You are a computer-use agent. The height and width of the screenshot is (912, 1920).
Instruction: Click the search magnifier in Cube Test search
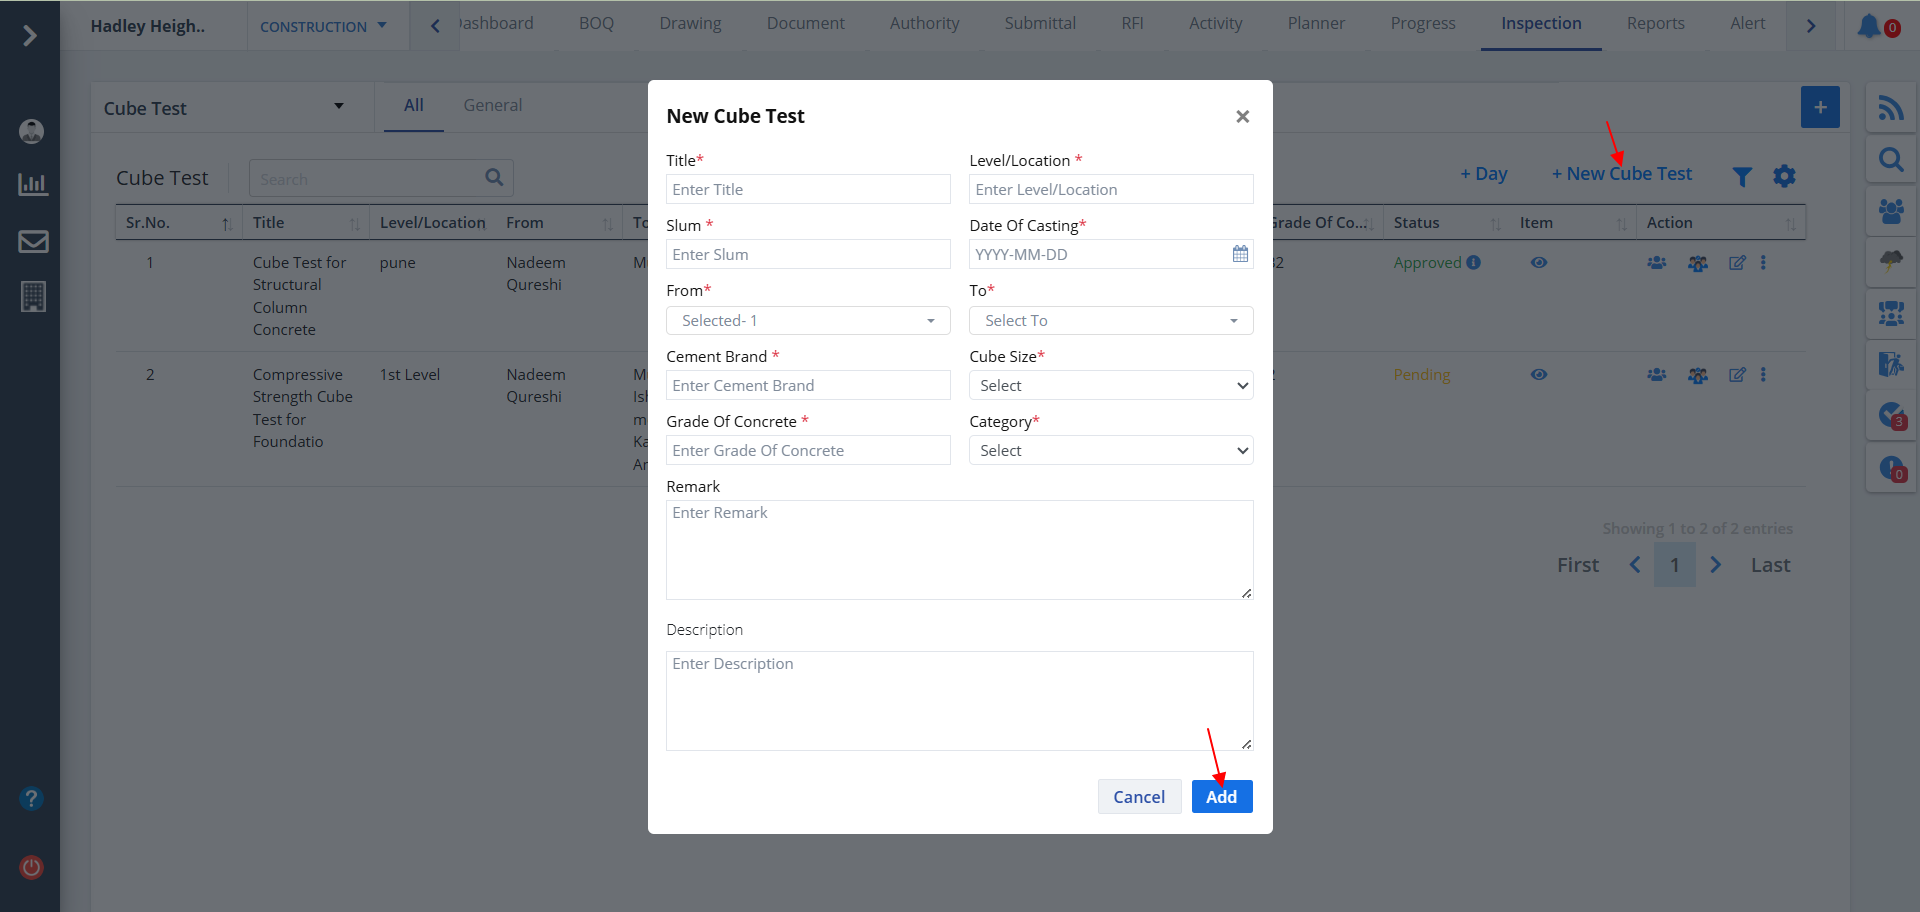[x=494, y=178]
